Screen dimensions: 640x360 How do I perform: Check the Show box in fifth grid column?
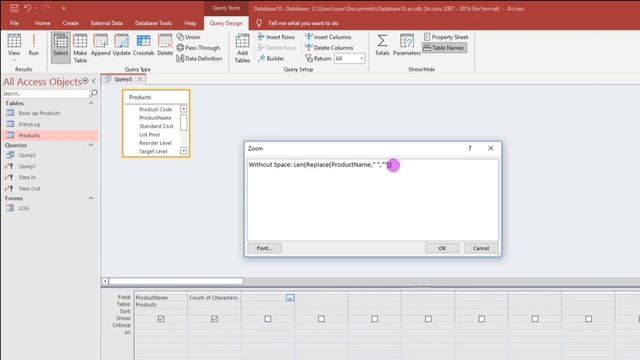(375, 318)
